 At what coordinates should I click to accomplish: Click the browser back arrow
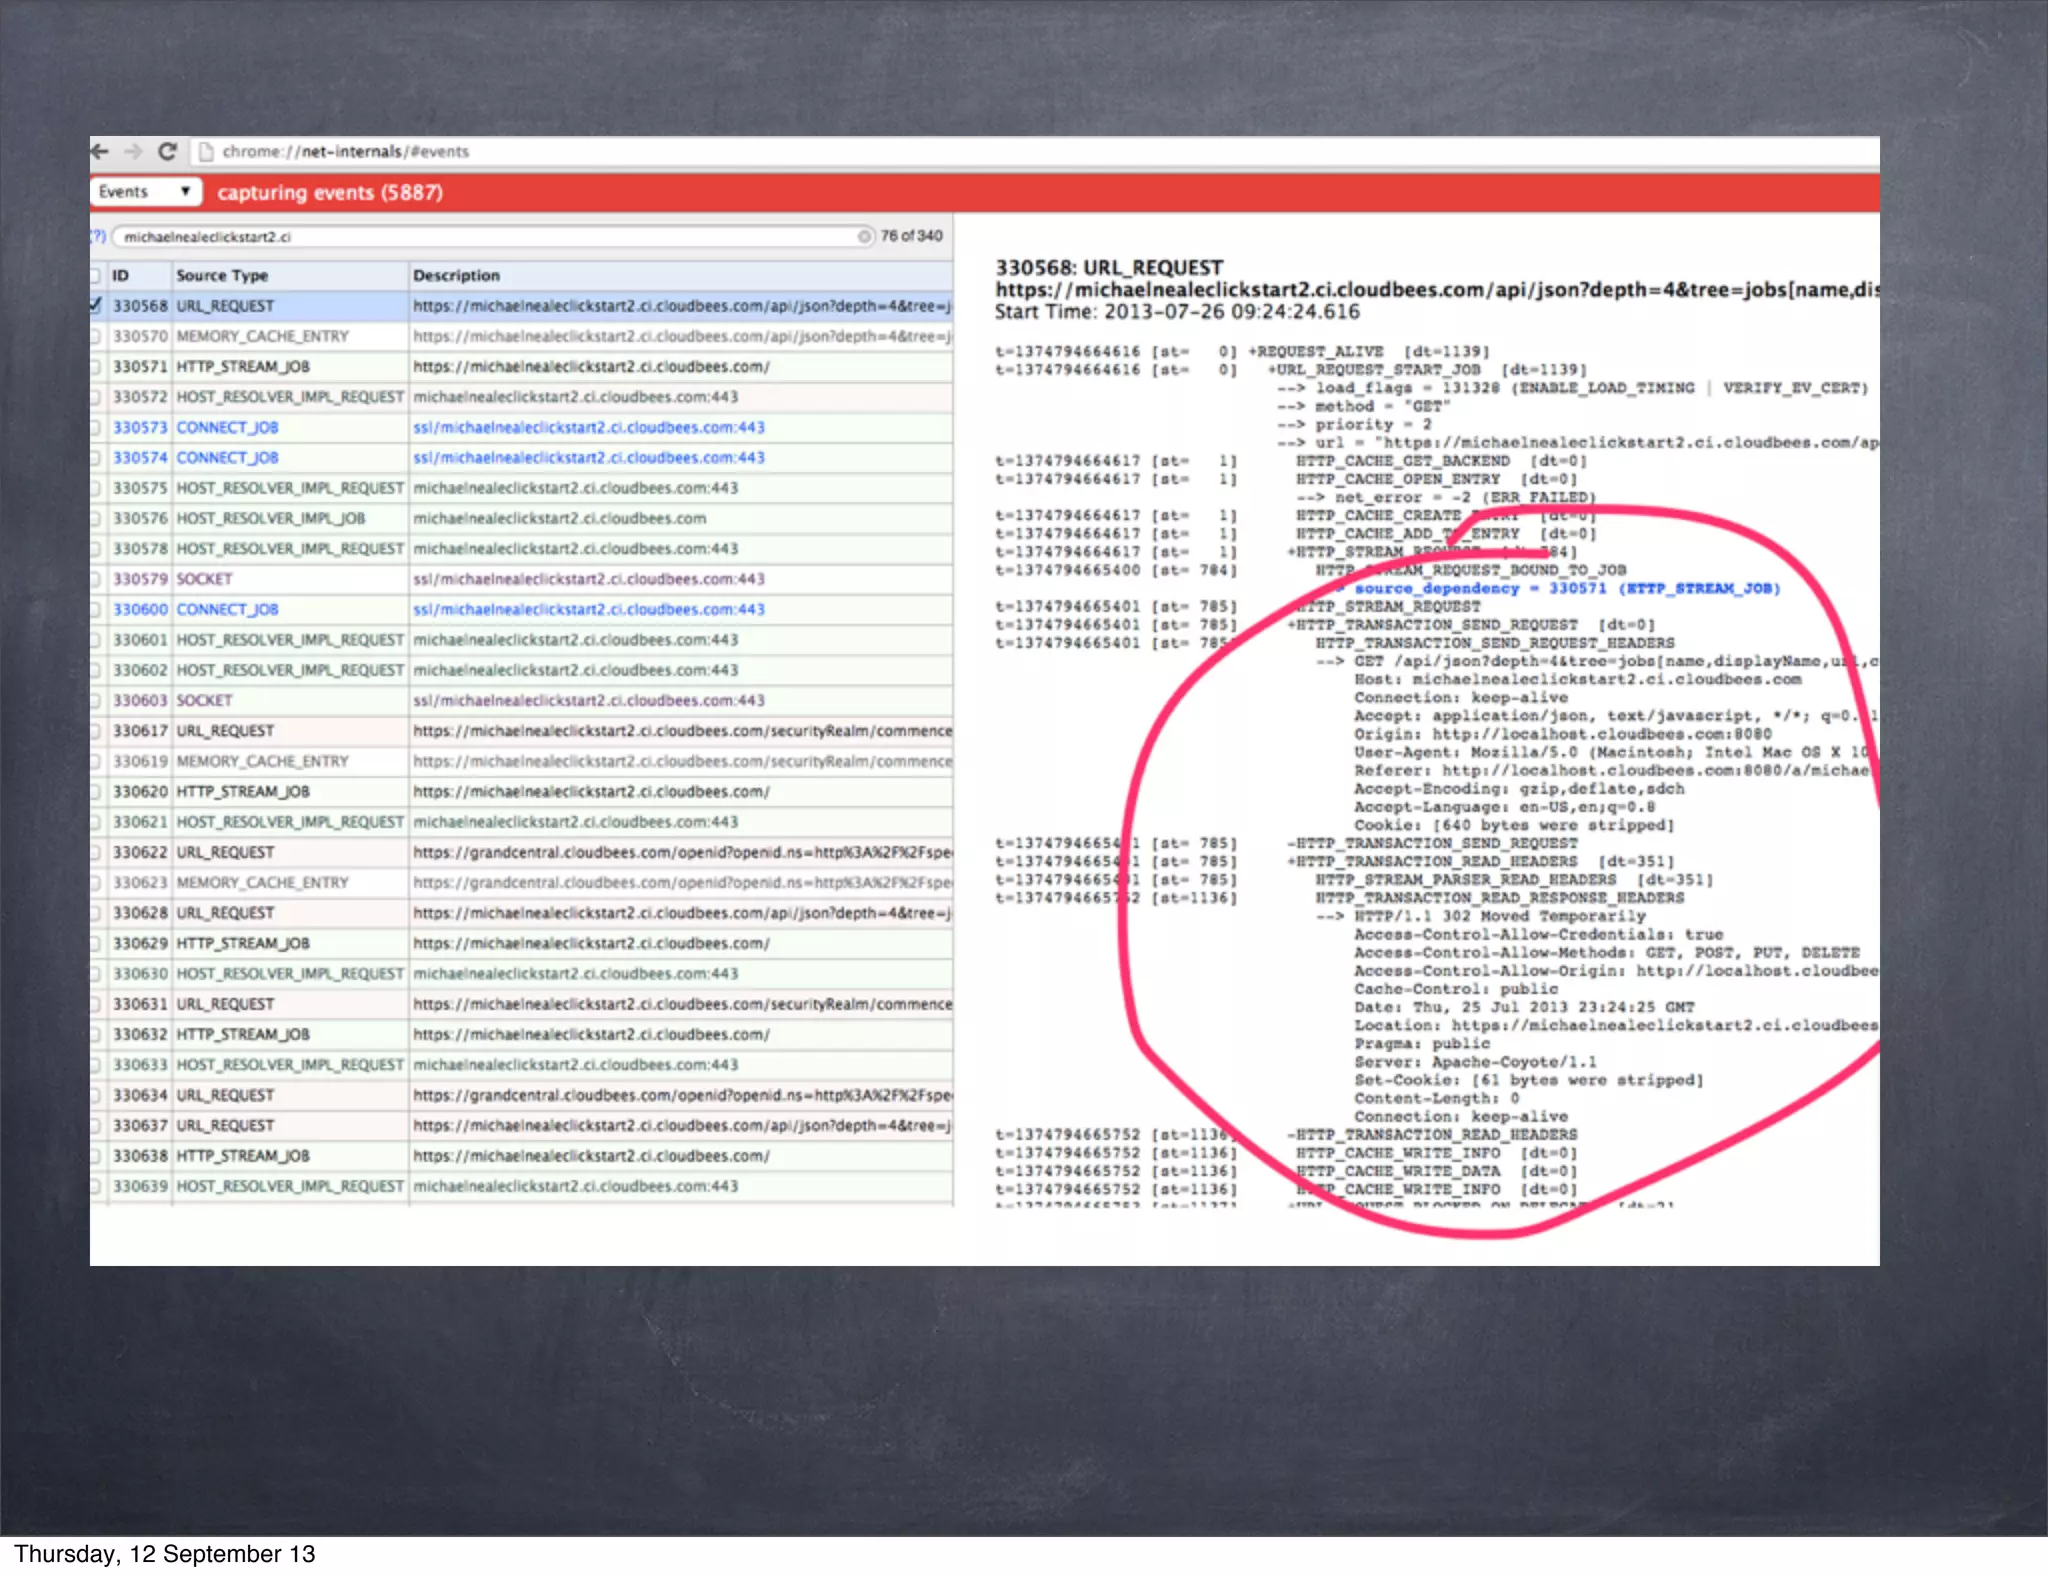(99, 152)
